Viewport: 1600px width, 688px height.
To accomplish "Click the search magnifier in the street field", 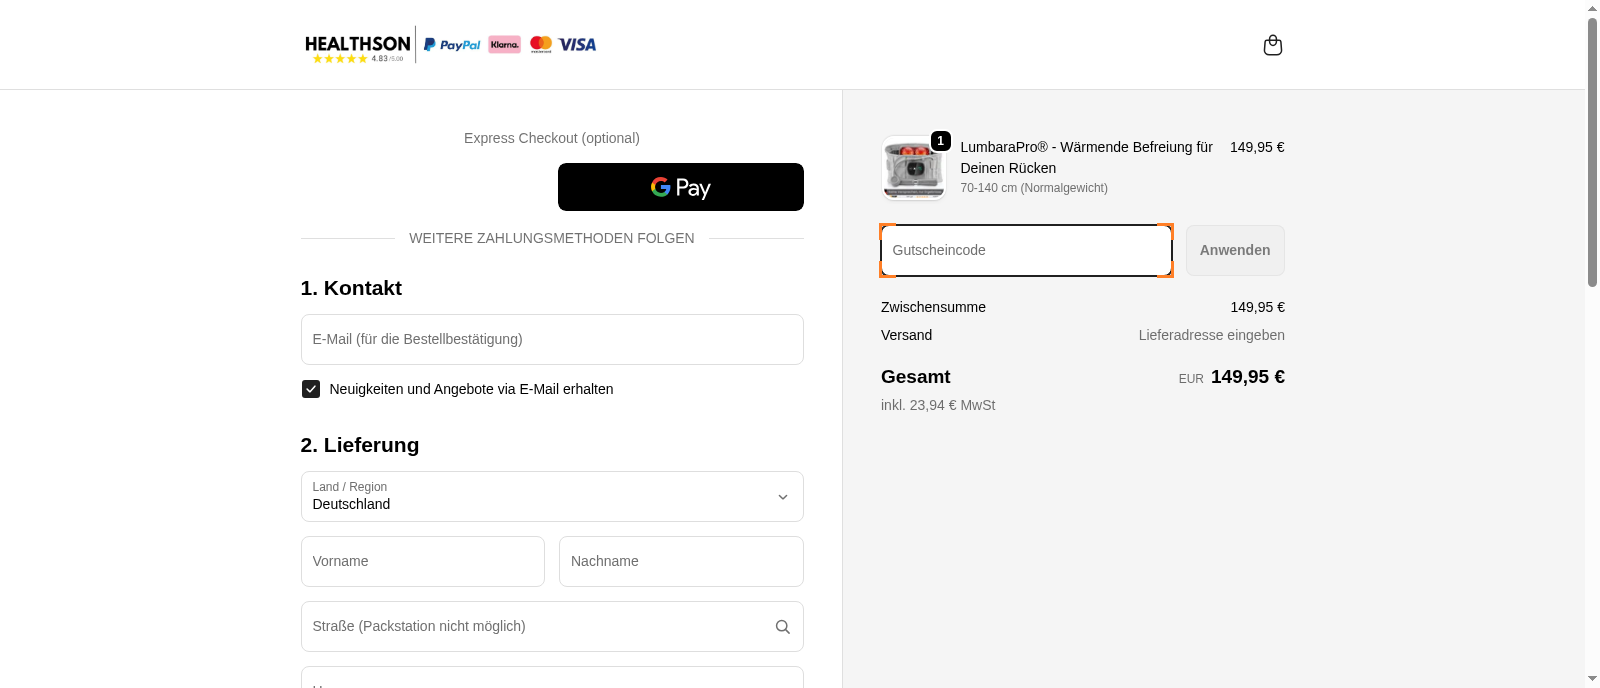I will pos(782,626).
